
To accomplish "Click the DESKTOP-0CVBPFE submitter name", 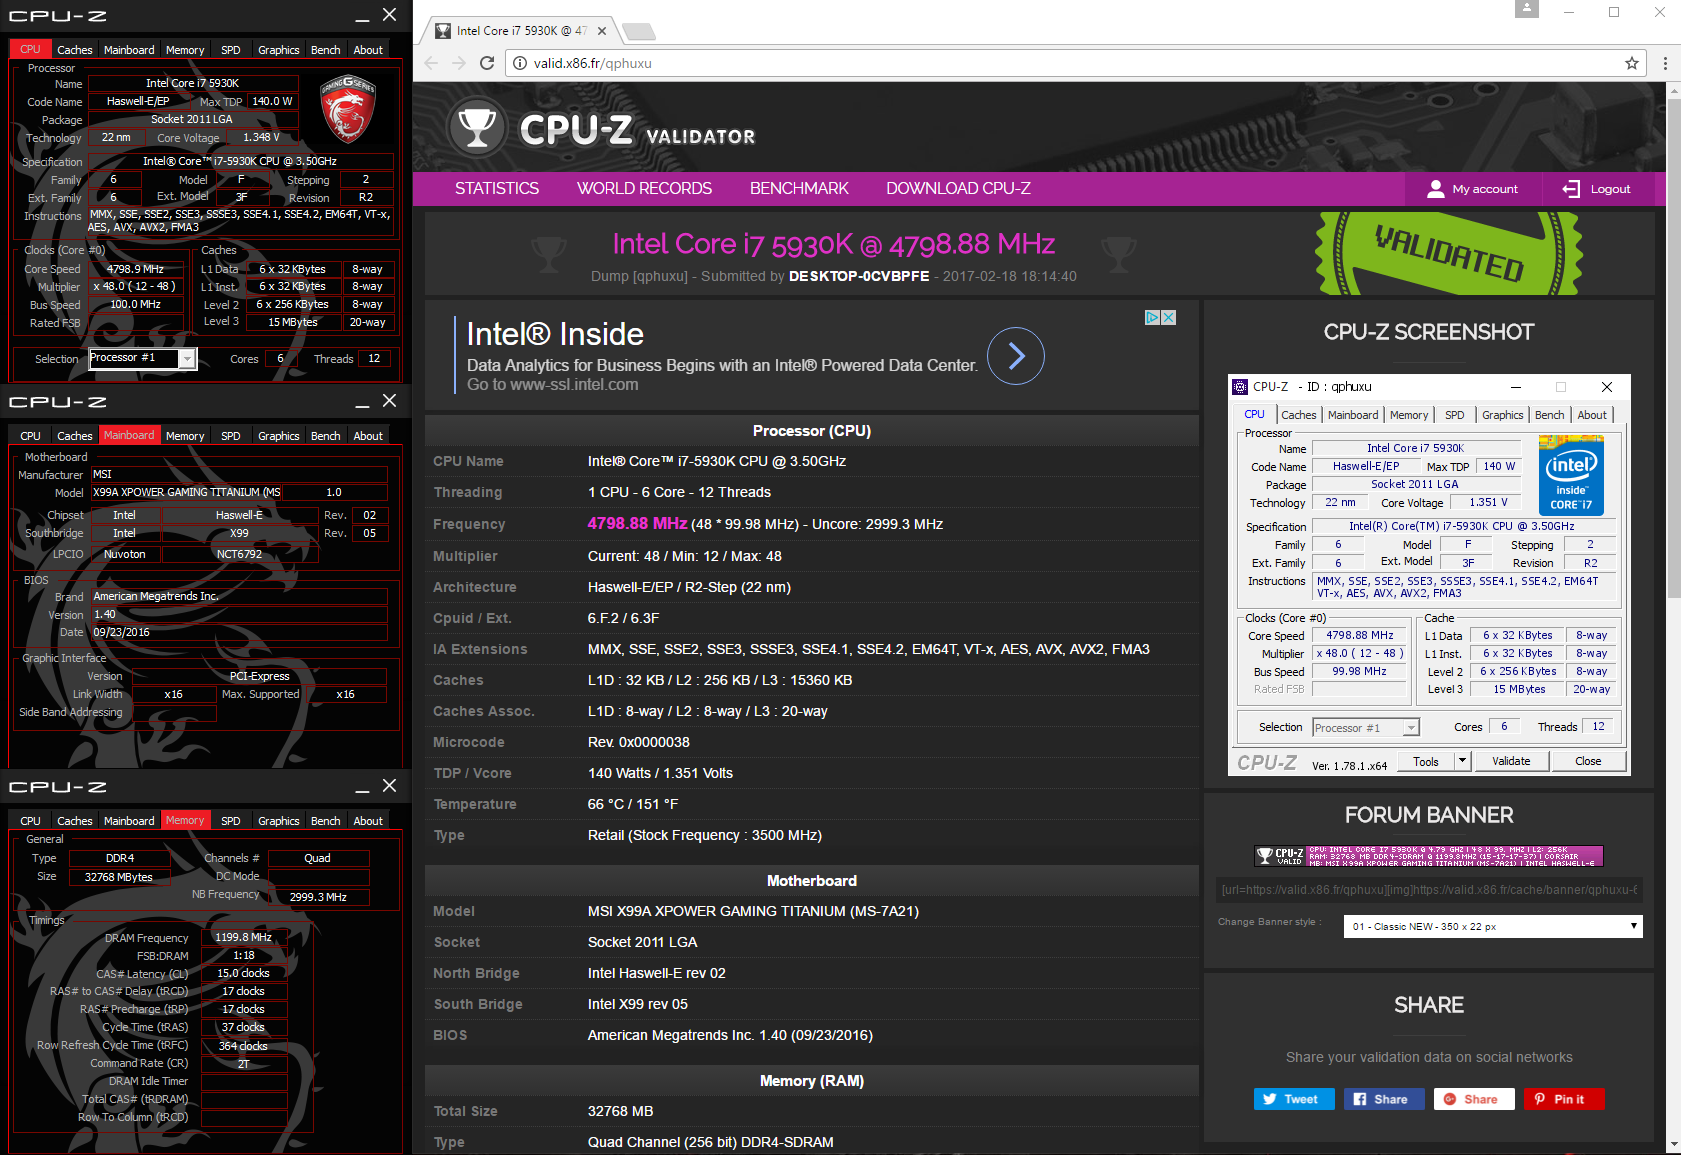I will pyautogui.click(x=859, y=276).
